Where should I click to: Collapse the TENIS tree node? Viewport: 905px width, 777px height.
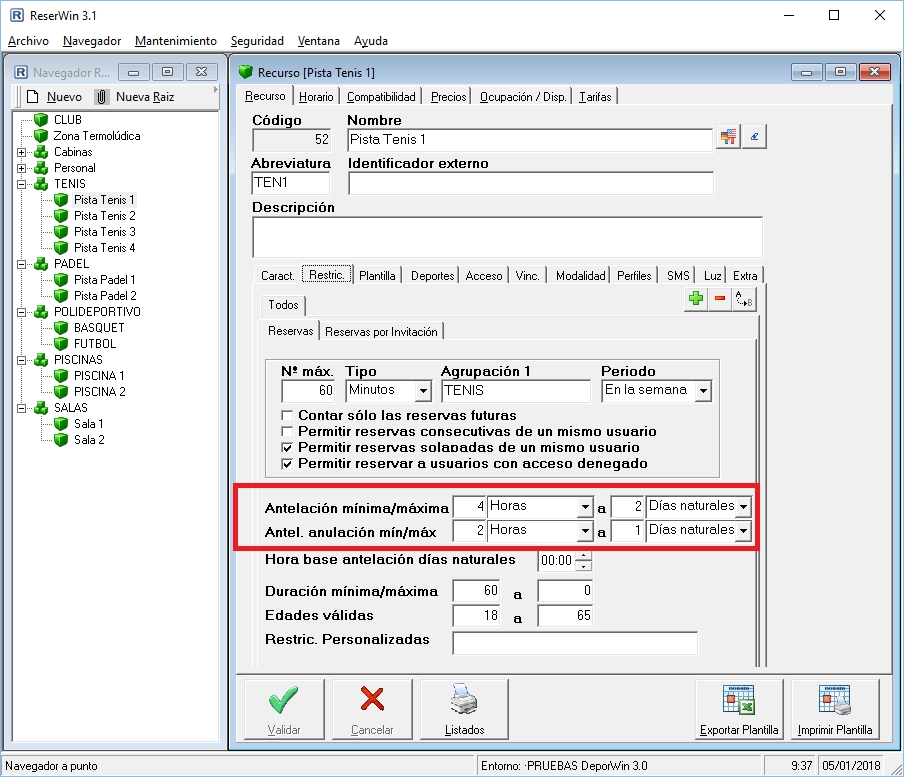click(21, 184)
